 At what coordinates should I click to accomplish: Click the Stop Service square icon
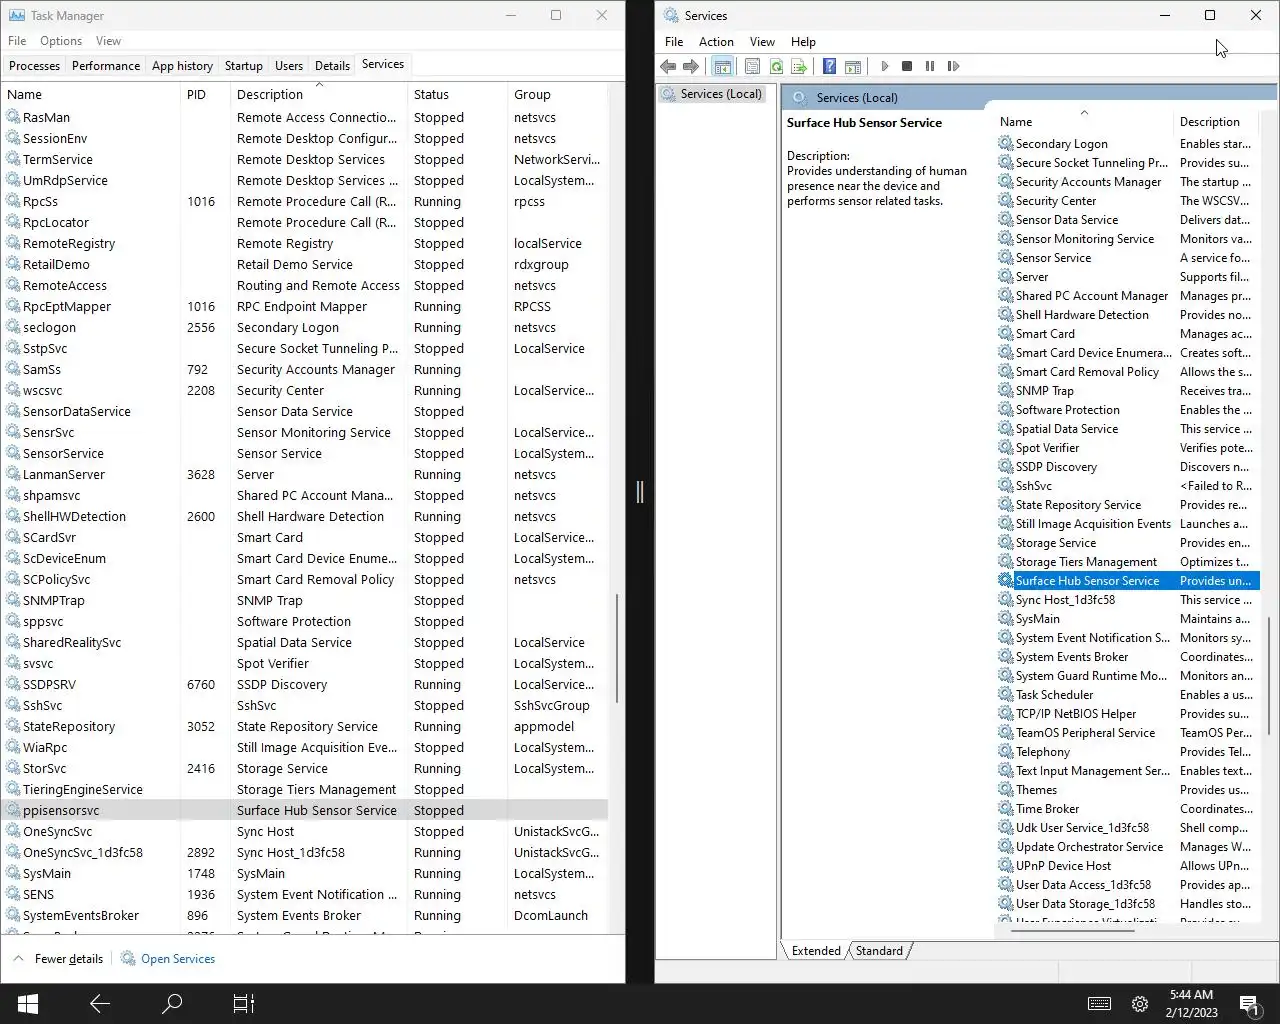[x=907, y=66]
